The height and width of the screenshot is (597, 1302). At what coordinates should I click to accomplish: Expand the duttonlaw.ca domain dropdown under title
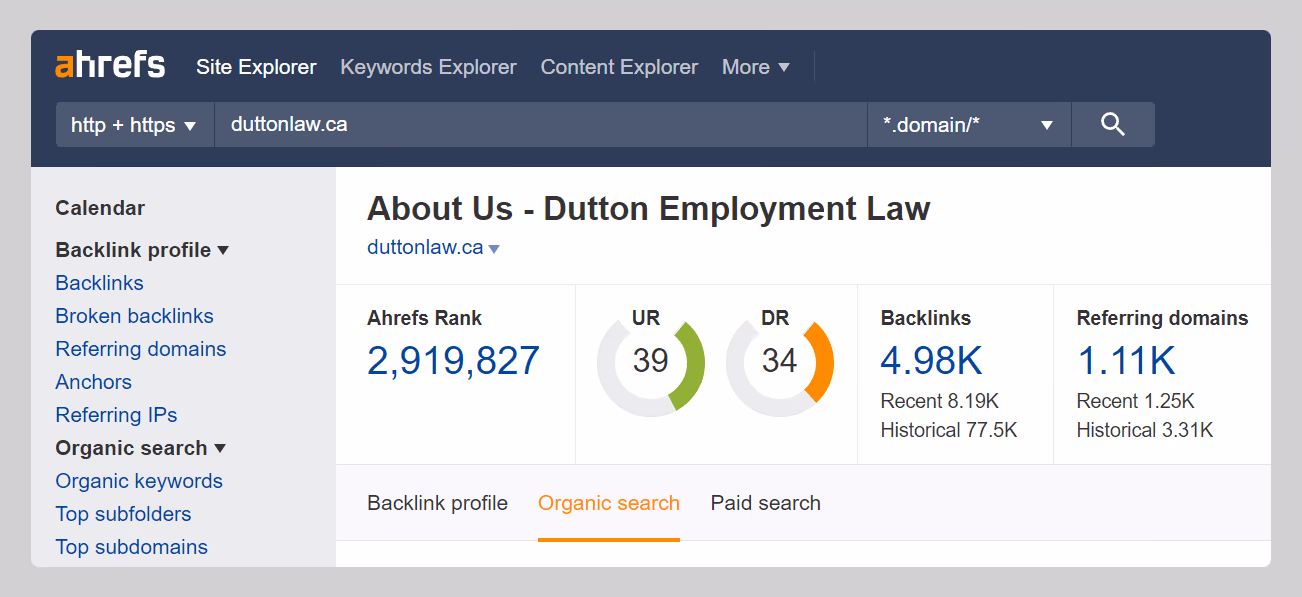point(433,248)
